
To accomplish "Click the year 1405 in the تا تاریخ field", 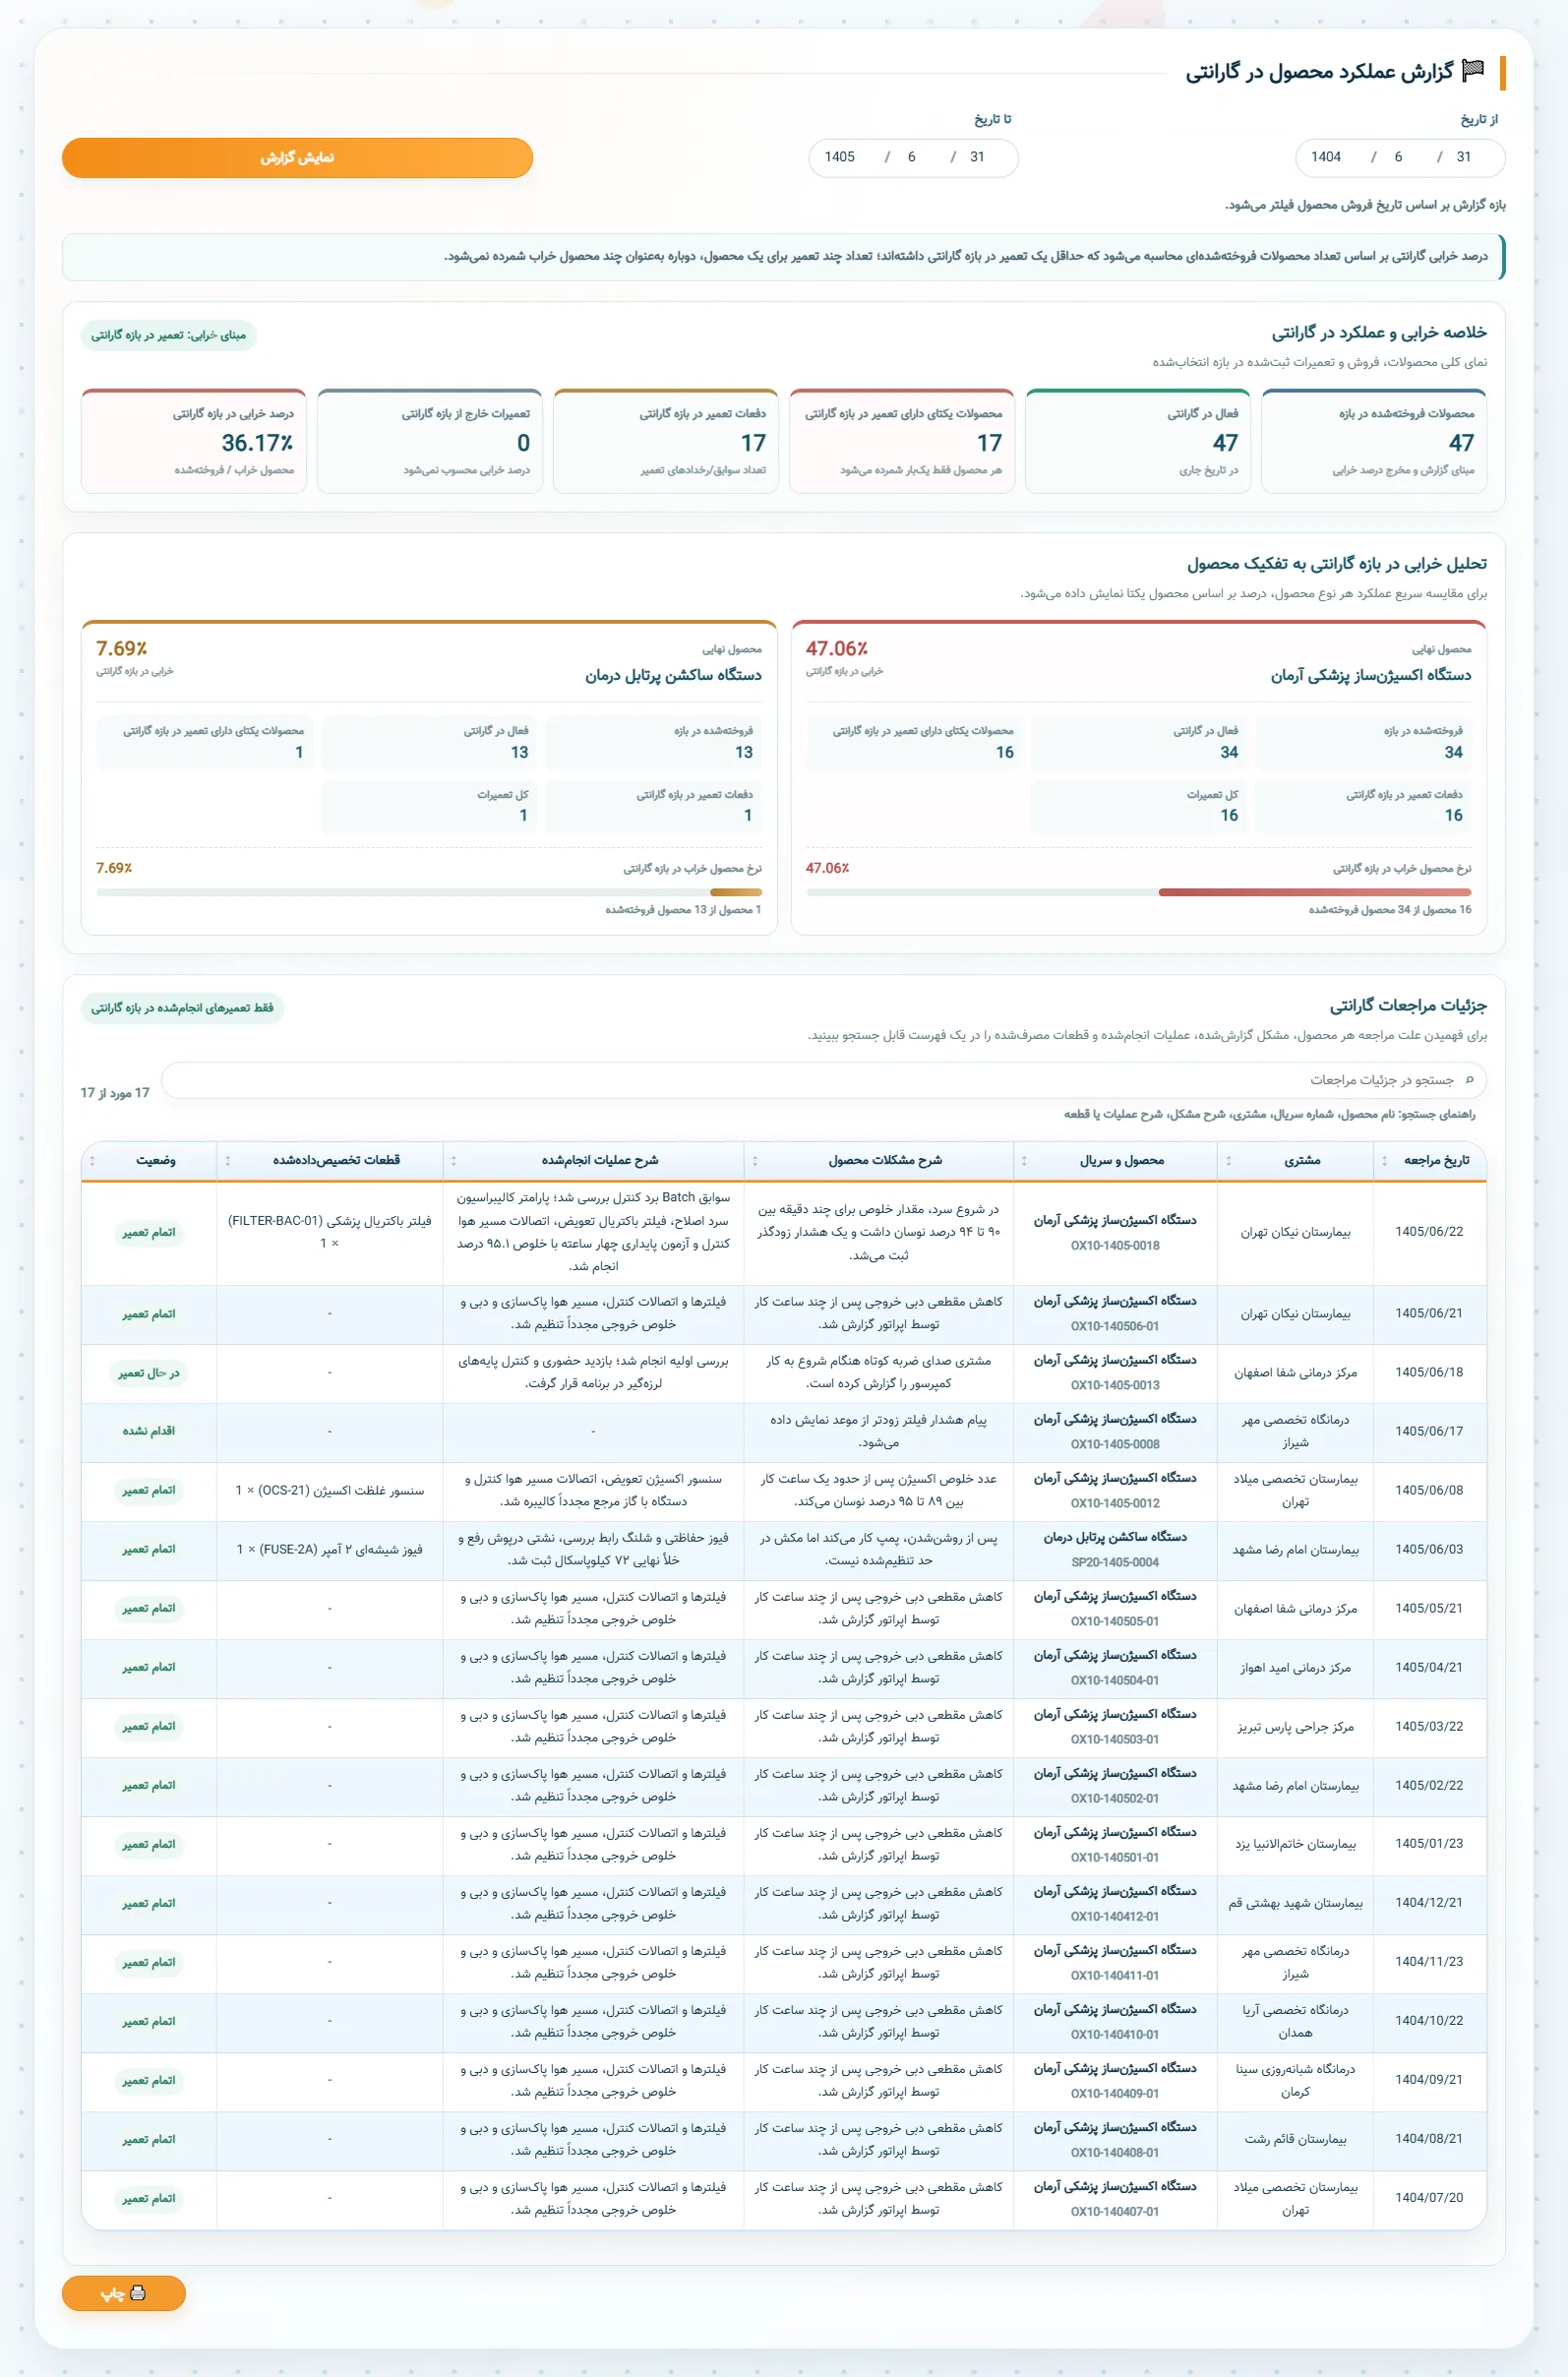I will [x=840, y=157].
